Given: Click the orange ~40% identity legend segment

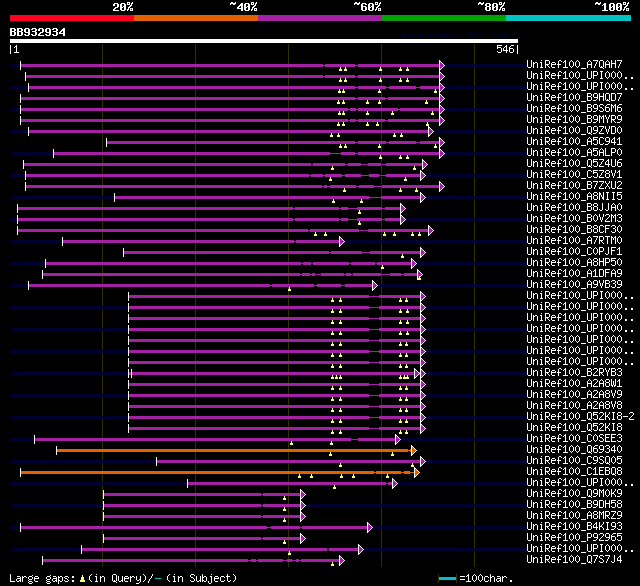Looking at the screenshot, I should click(196, 18).
